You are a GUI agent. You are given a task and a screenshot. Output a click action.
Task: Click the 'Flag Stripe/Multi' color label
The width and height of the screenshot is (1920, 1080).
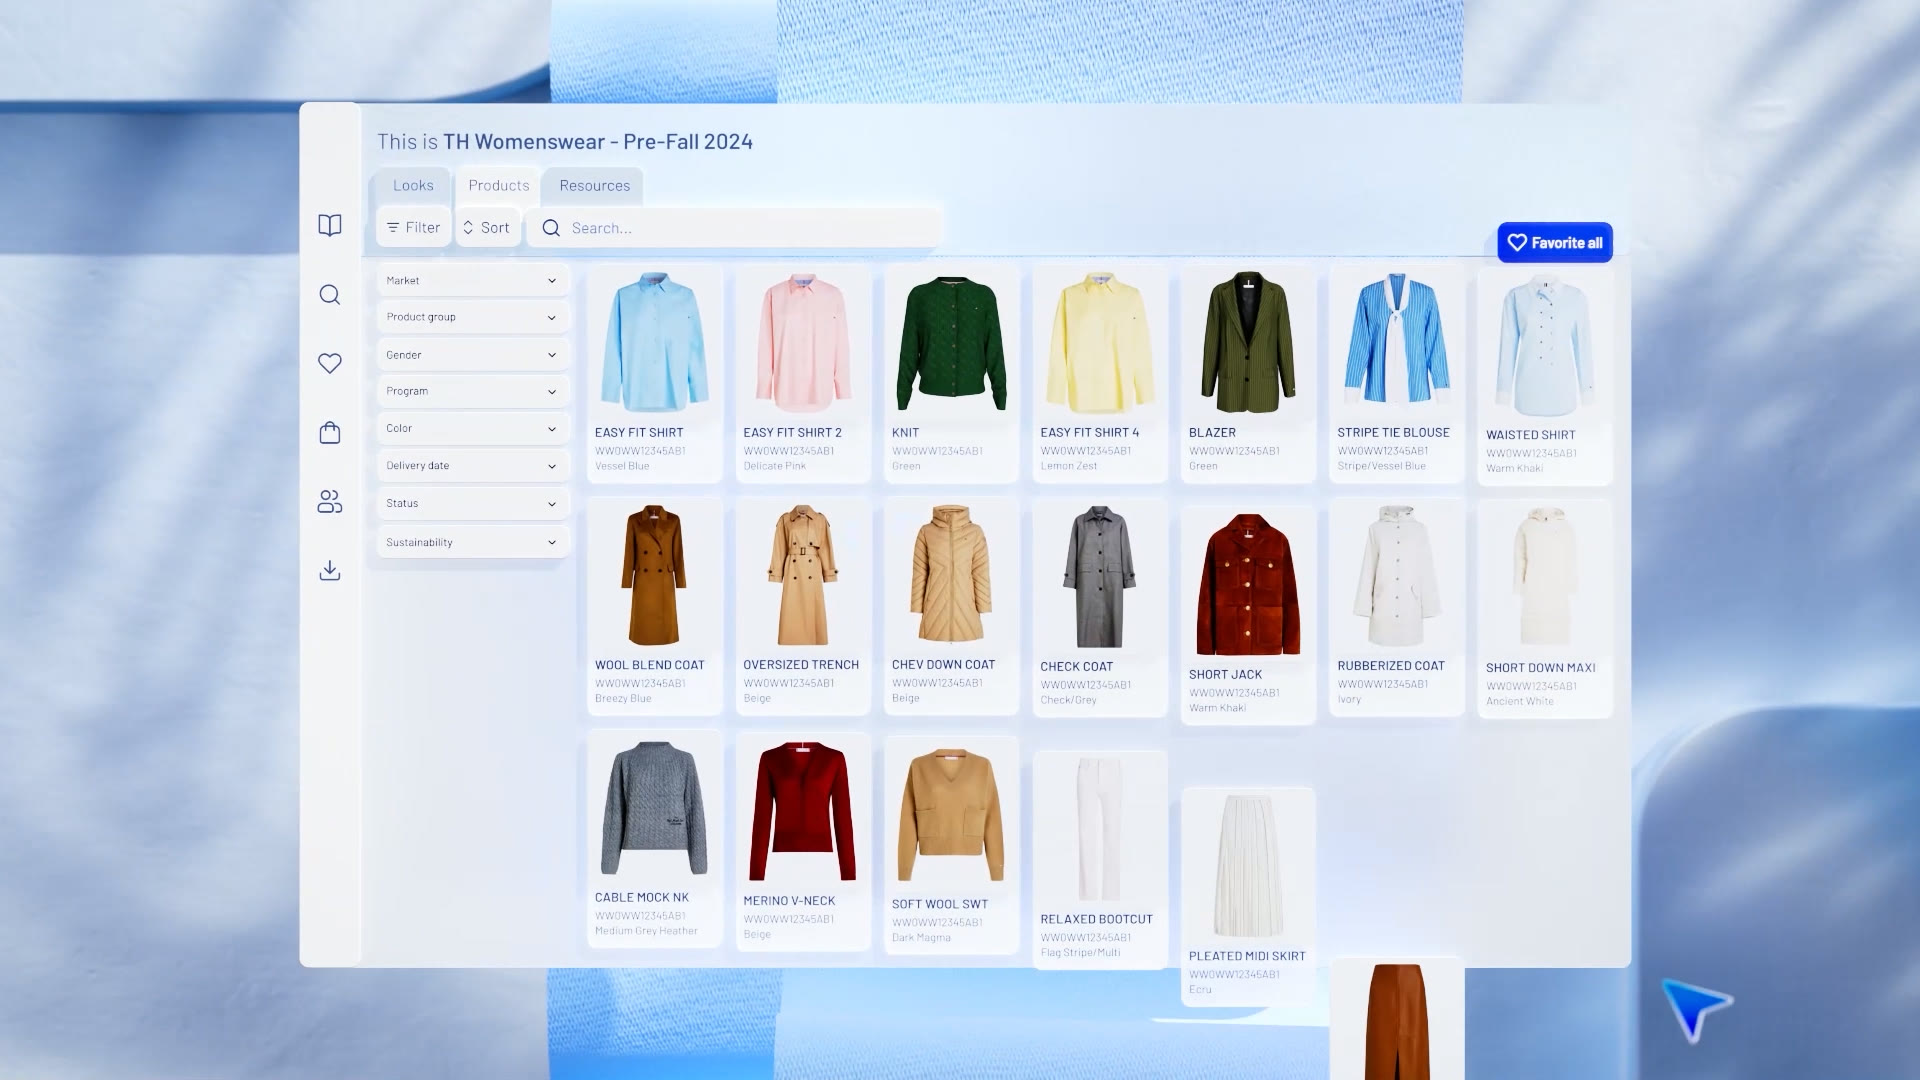pos(1080,953)
